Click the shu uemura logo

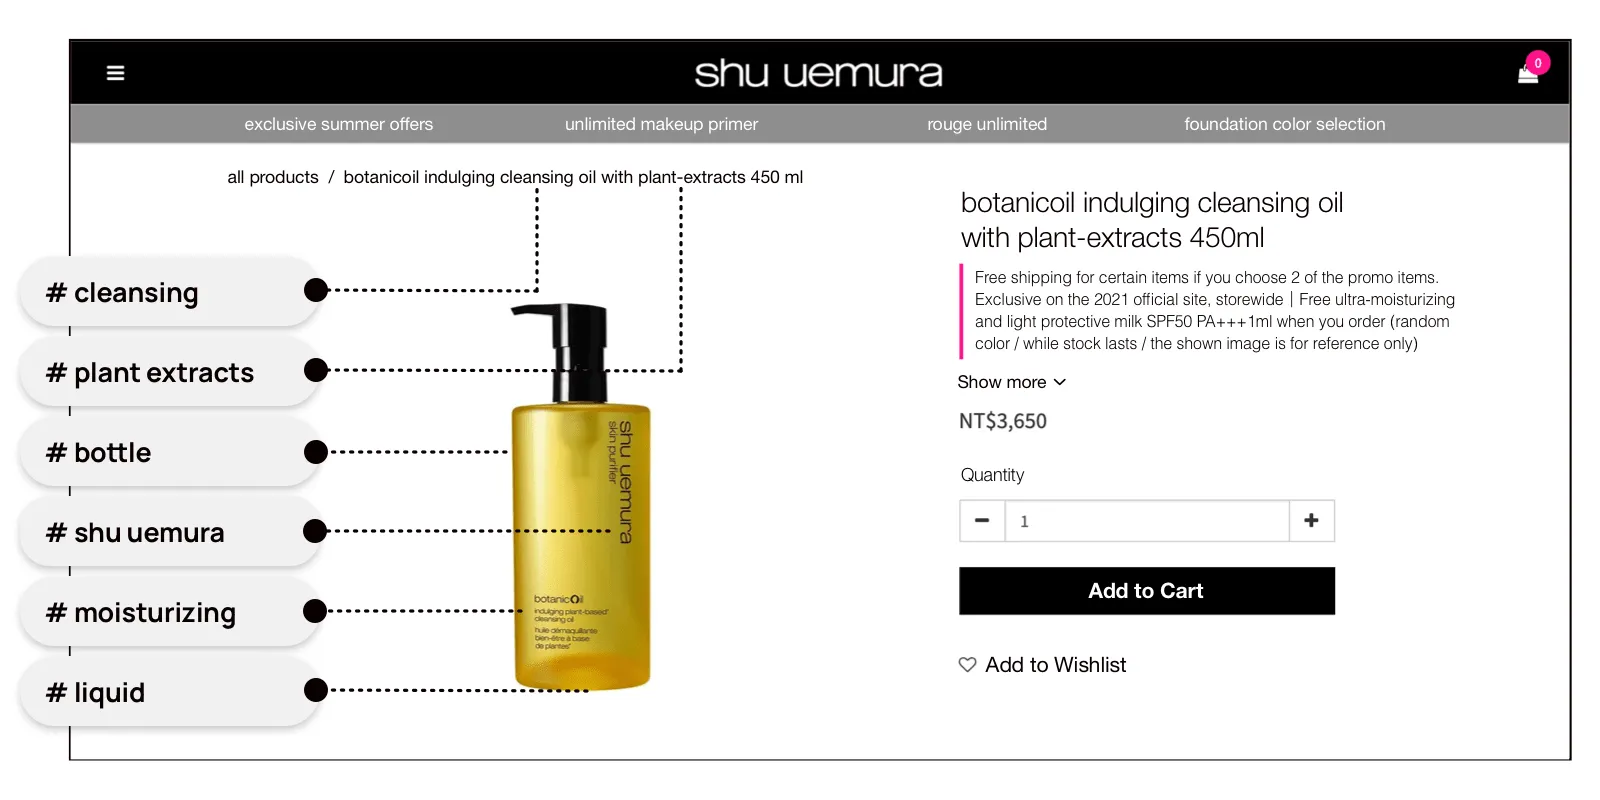[x=818, y=73]
